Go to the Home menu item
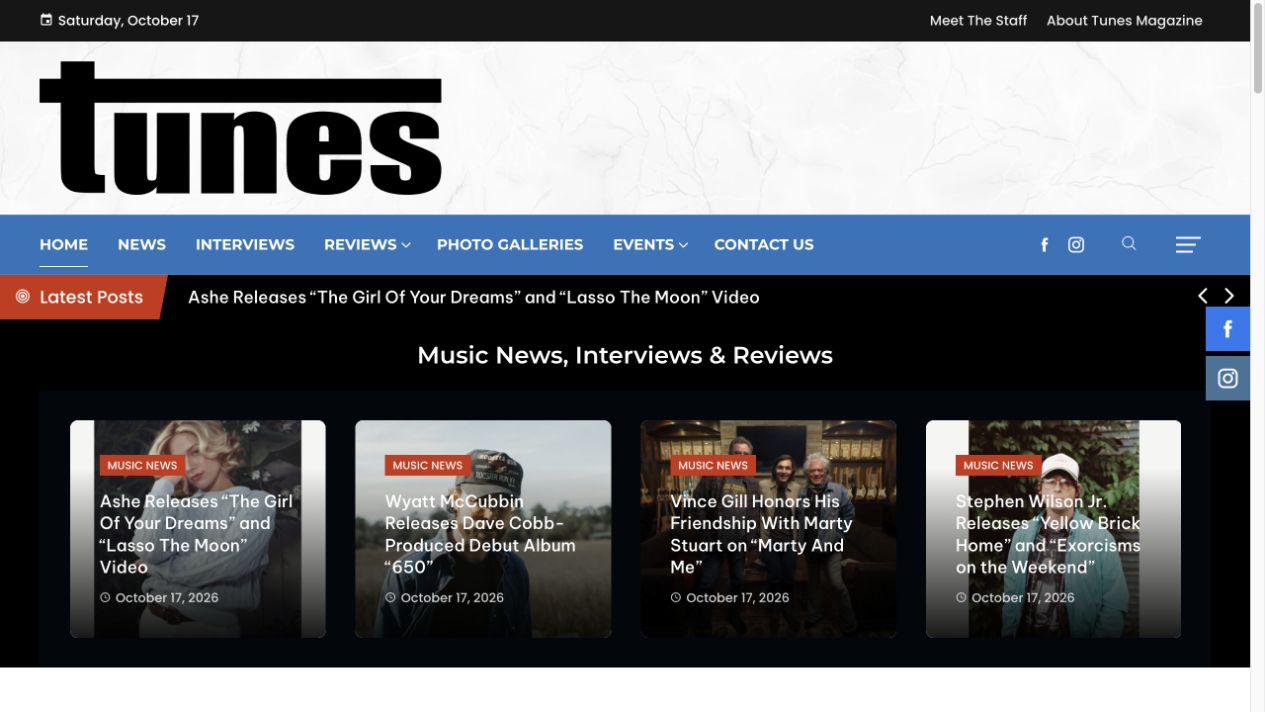This screenshot has height=712, width=1265. click(64, 245)
